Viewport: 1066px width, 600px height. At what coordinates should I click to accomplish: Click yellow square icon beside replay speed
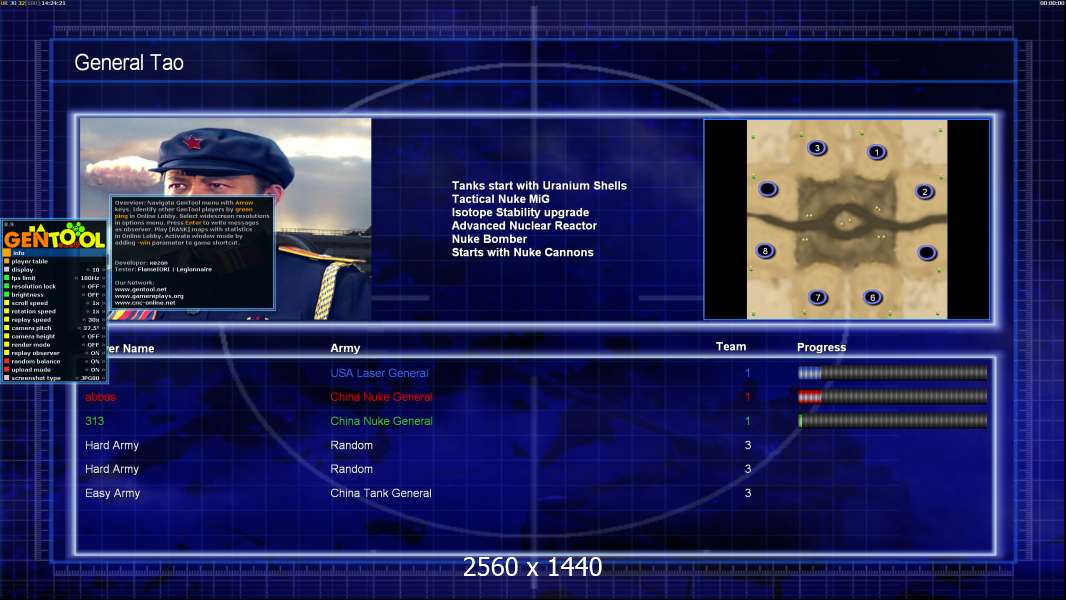tap(7, 319)
